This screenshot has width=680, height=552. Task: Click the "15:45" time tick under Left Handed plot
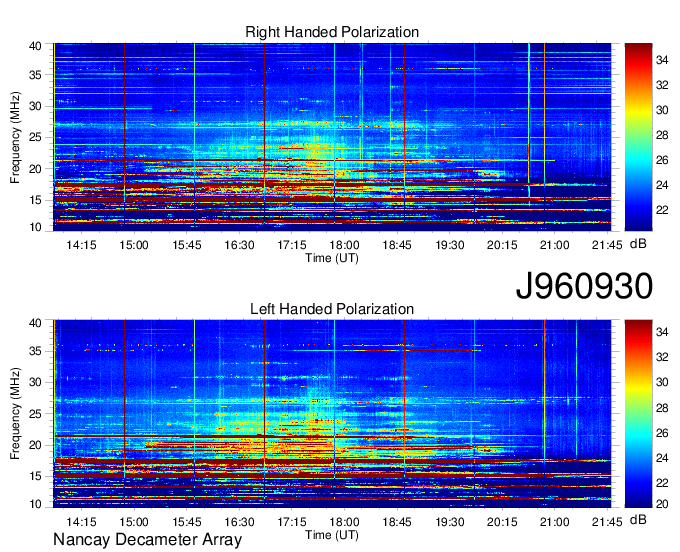coord(186,522)
